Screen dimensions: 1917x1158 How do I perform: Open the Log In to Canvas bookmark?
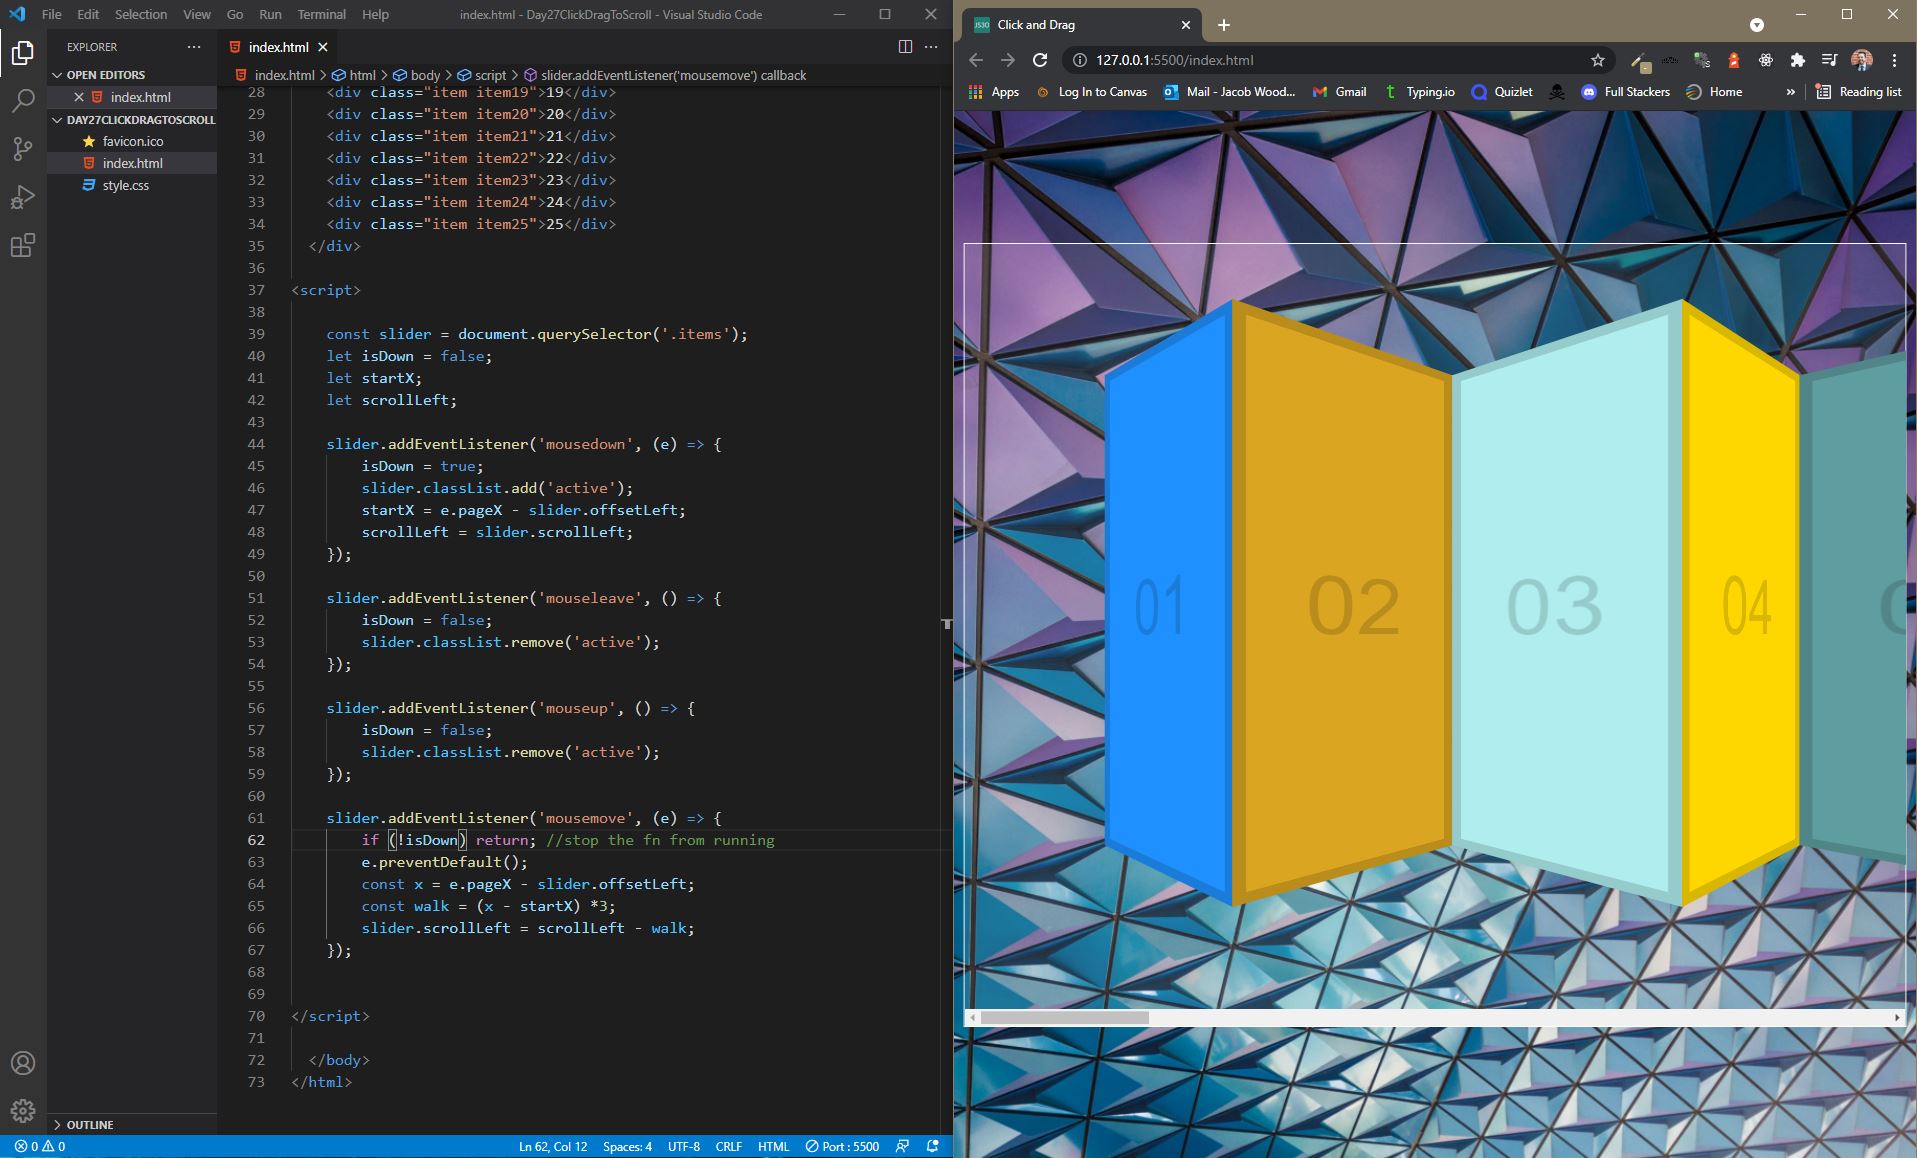1091,92
